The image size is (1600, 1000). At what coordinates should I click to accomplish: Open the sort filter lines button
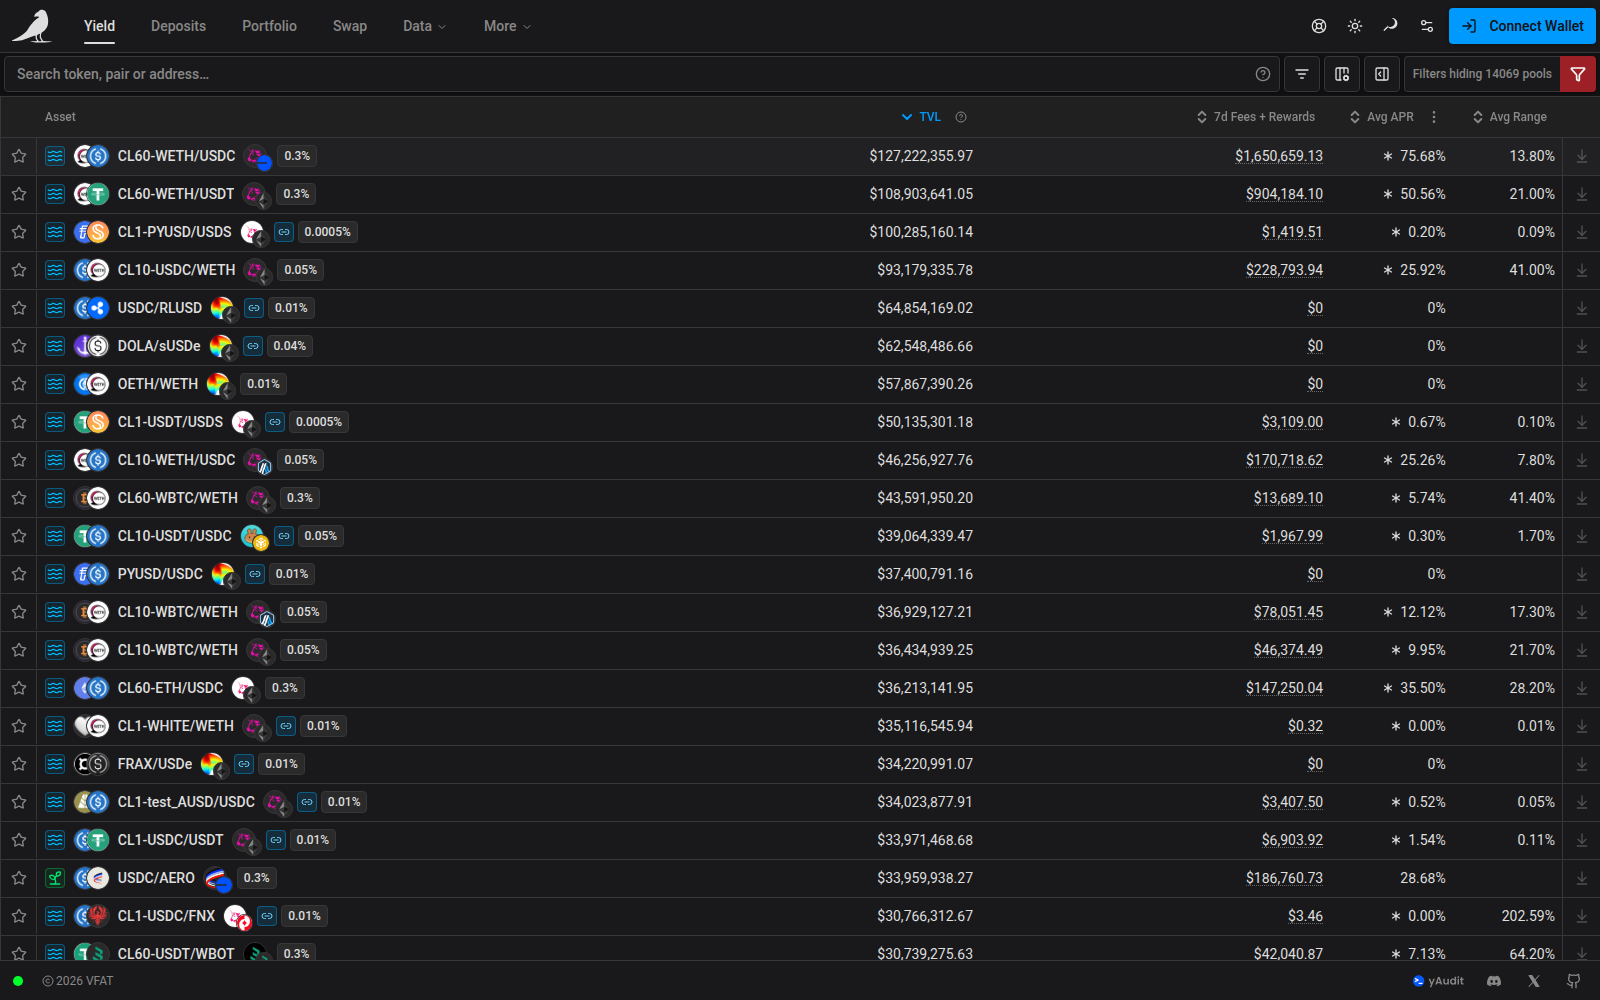pos(1302,74)
